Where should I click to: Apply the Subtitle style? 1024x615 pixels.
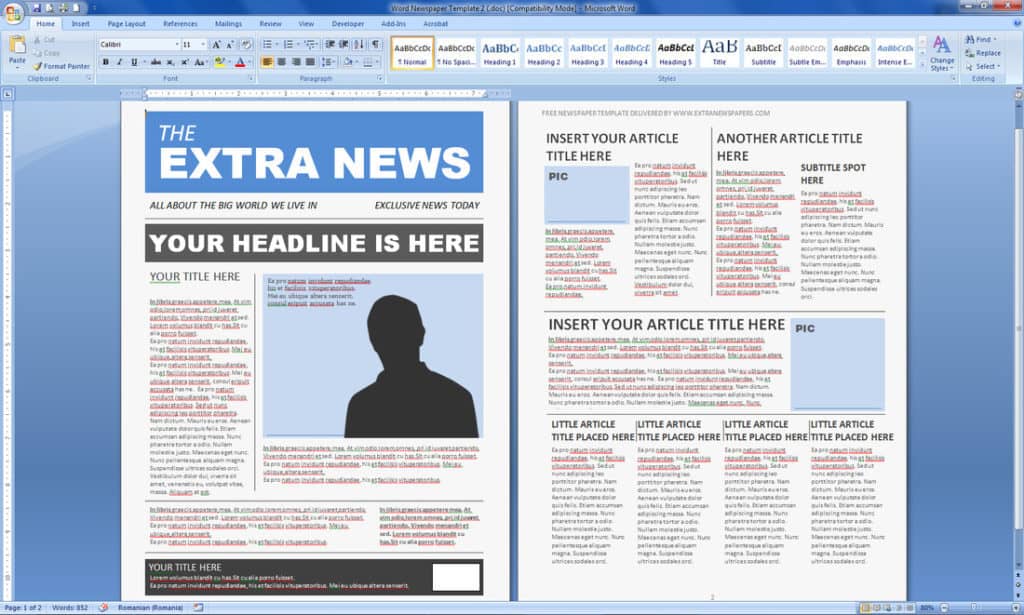(763, 53)
